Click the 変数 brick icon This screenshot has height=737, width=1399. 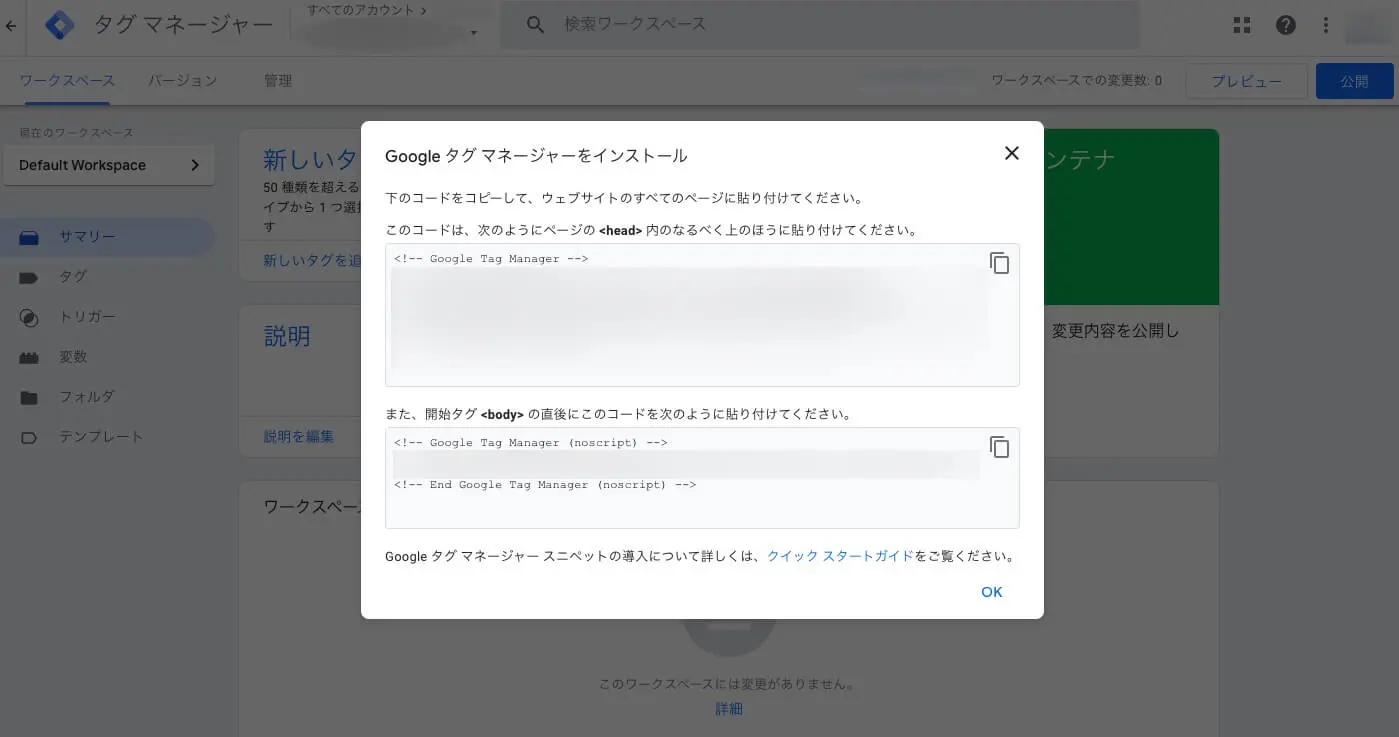29,357
